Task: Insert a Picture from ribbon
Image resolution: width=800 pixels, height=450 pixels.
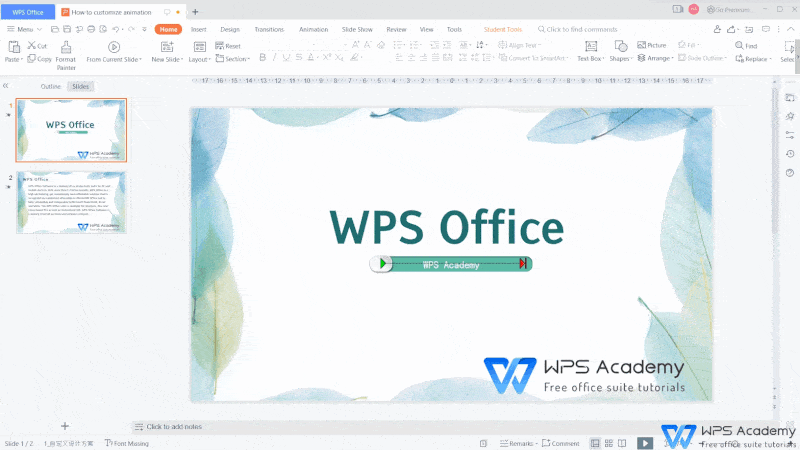Action: [652, 45]
